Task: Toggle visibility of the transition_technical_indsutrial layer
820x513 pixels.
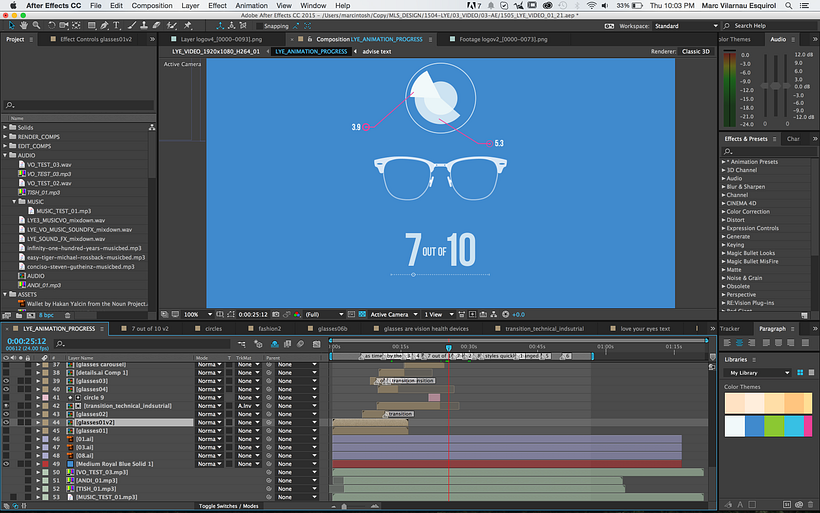Action: click(6, 406)
